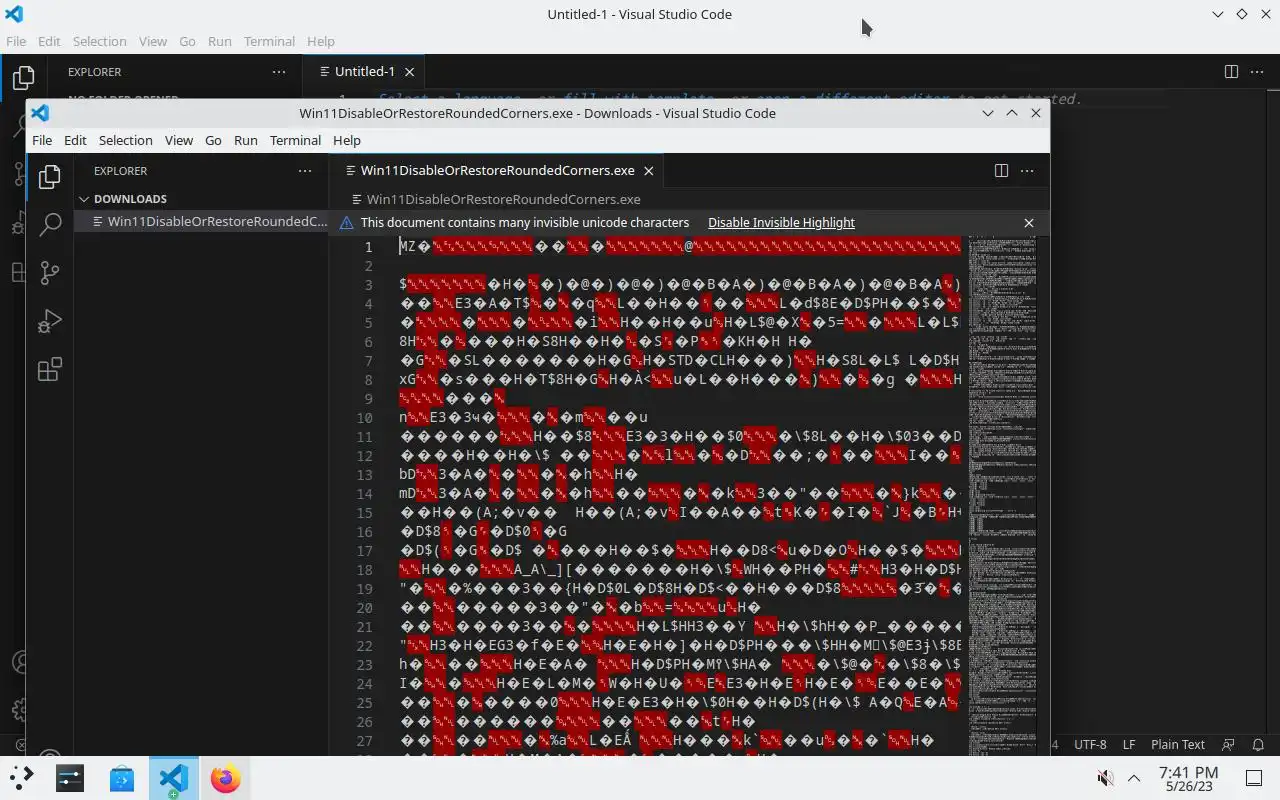The height and width of the screenshot is (800, 1280).
Task: Open more editor actions in Untitled-1 window
Action: coord(1257,72)
